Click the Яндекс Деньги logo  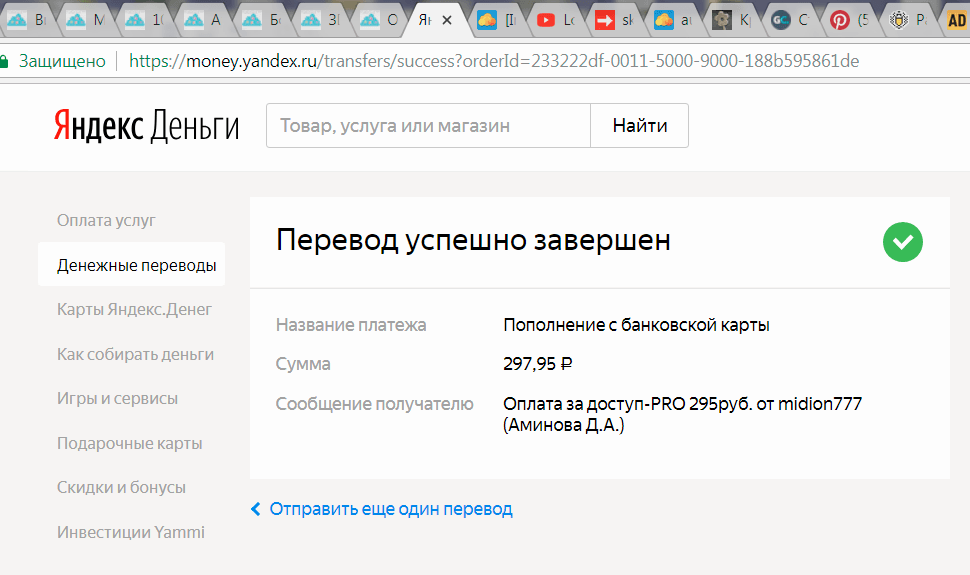(x=146, y=126)
